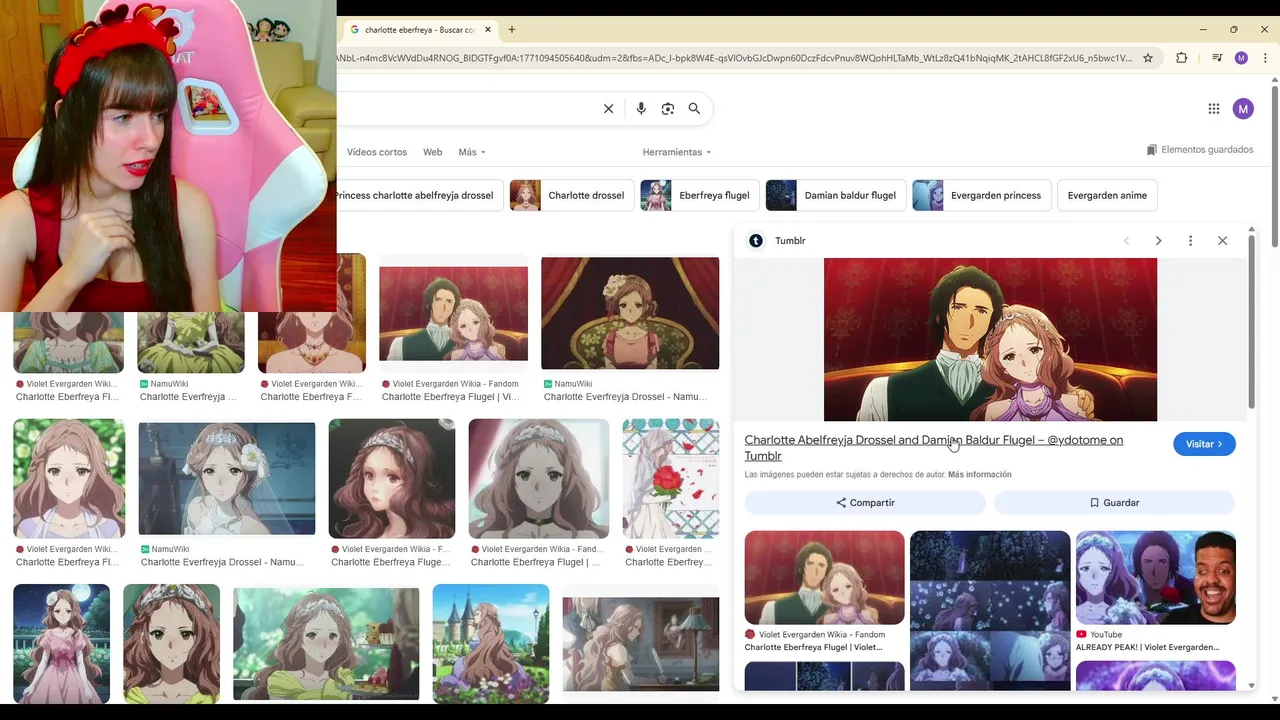1280x720 pixels.
Task: Switch to the Videos cortos tab
Action: (x=377, y=152)
